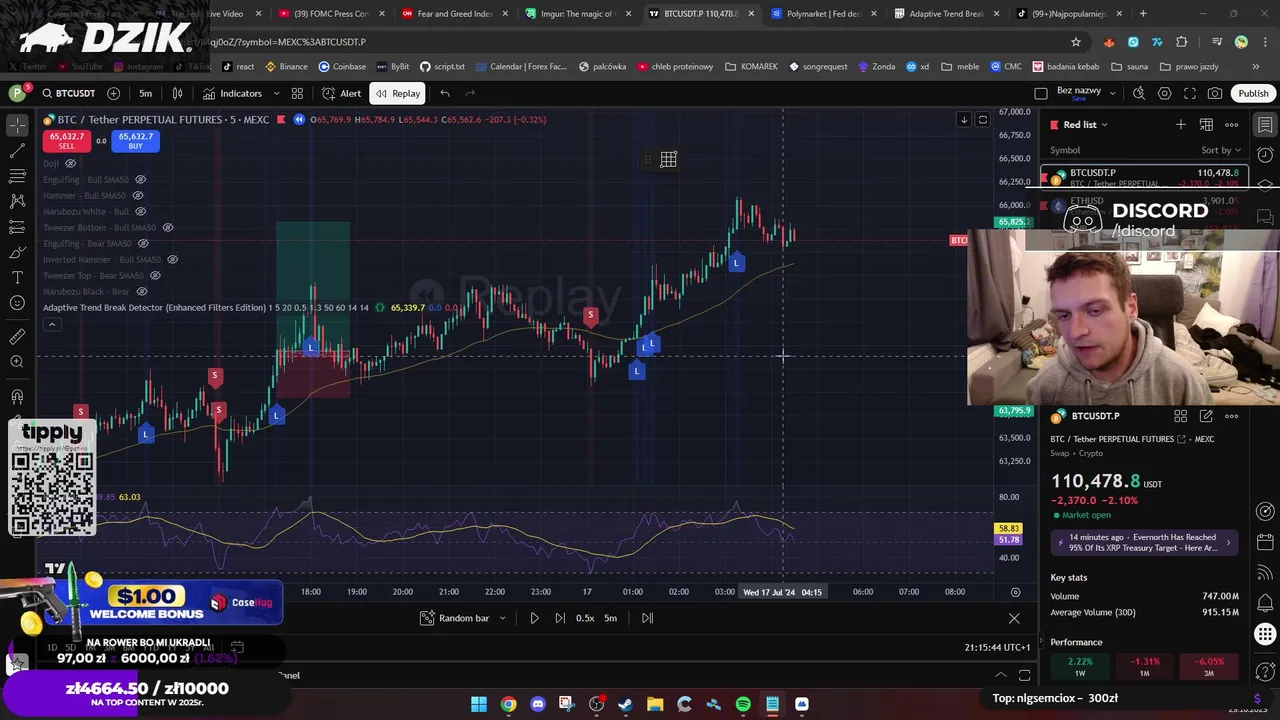Show the Inverted Hammer - Bull SMA50 indicator

click(x=172, y=259)
